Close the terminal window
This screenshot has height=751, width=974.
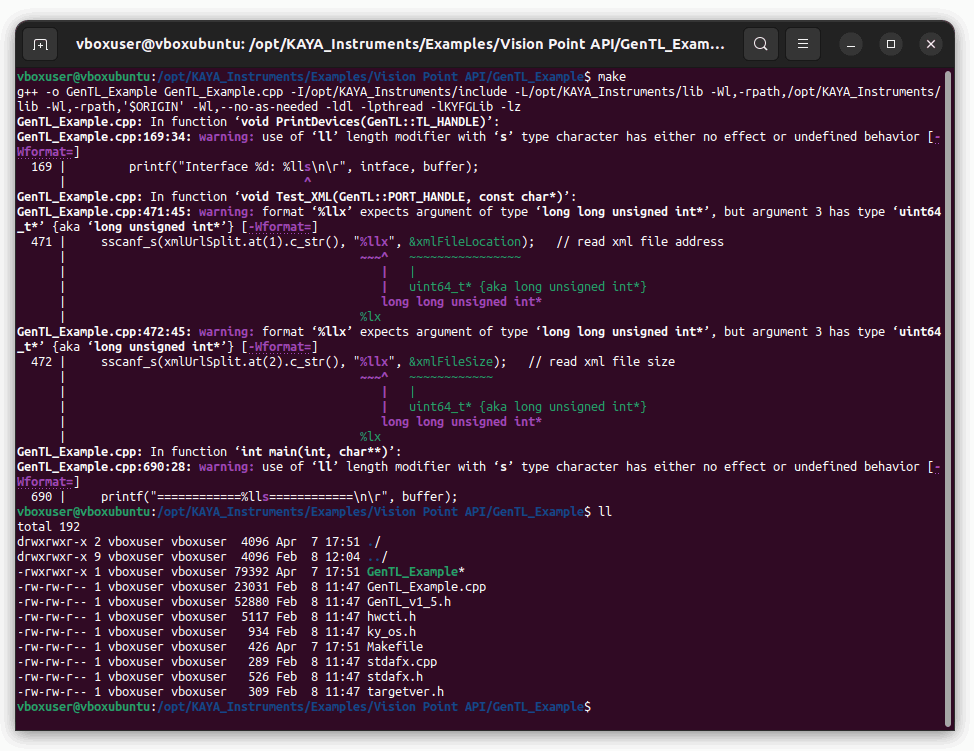pyautogui.click(x=931, y=44)
